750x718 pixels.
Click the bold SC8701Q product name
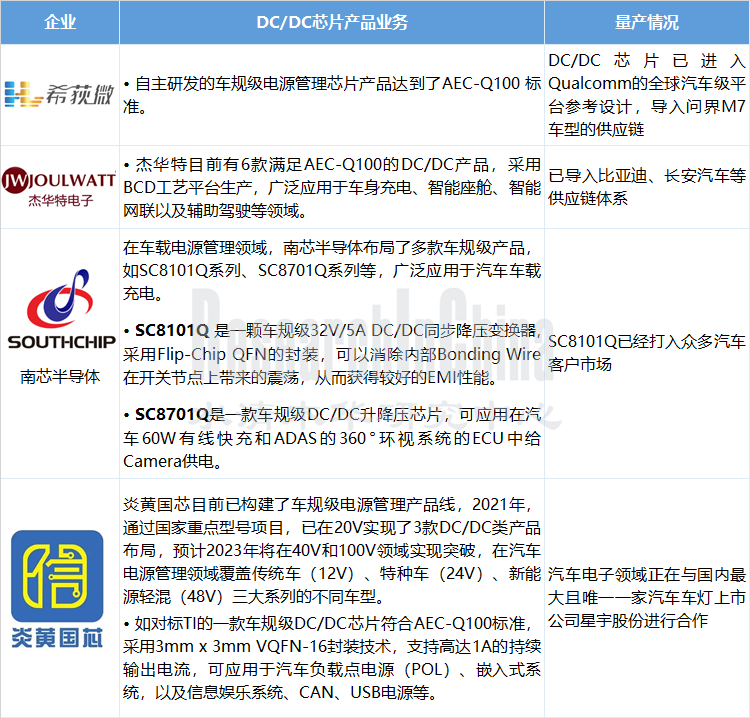tap(172, 414)
